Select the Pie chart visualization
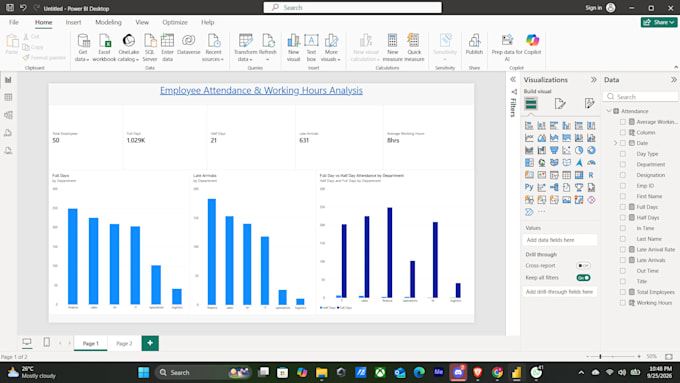Screen dimensions: 680x383 tap(579, 151)
